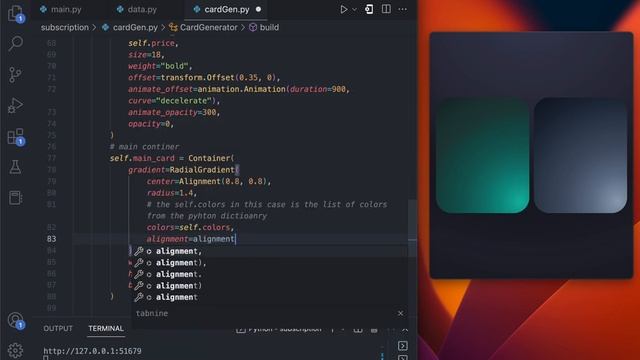Select the TERMINAL panel tab
Viewport: 640px width, 360px height.
(106, 328)
